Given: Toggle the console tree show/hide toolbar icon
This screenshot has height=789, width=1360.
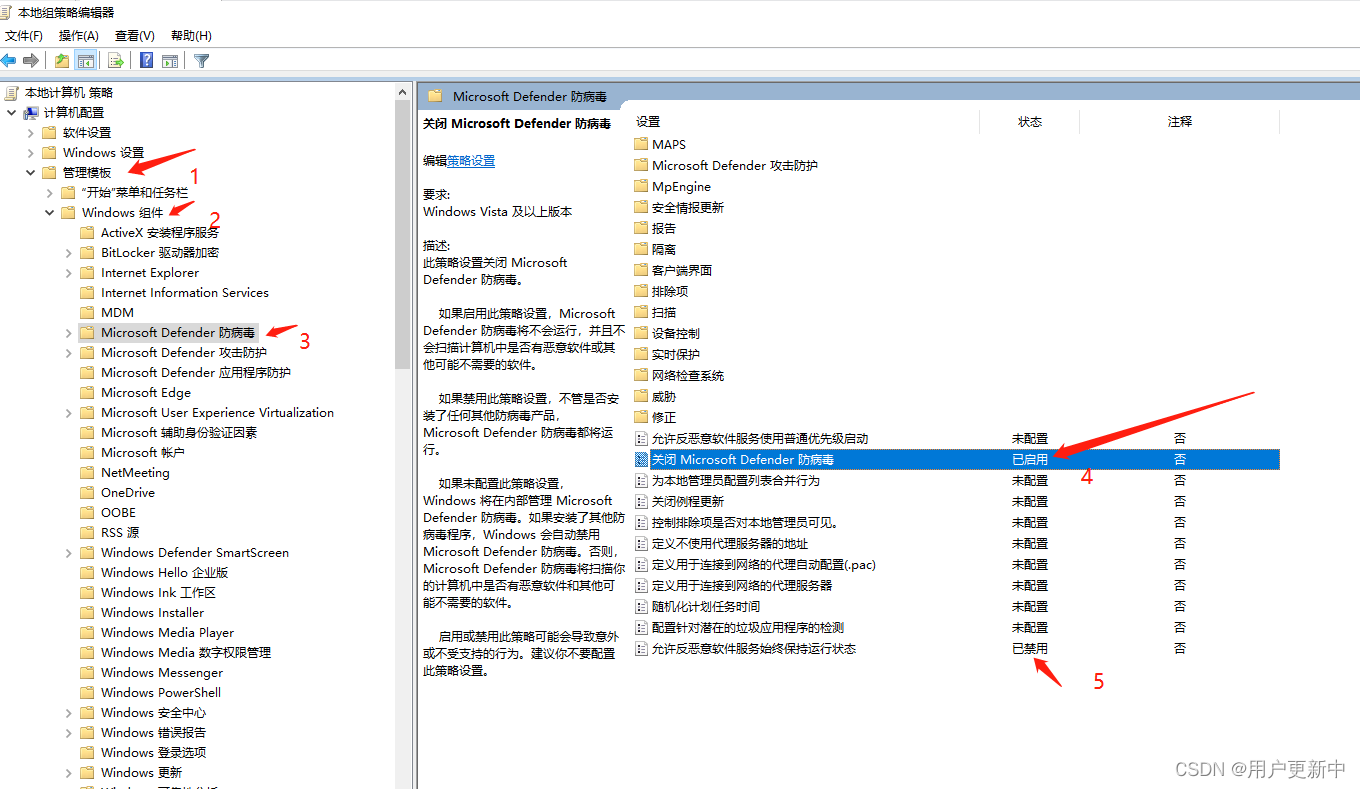Looking at the screenshot, I should 86,60.
